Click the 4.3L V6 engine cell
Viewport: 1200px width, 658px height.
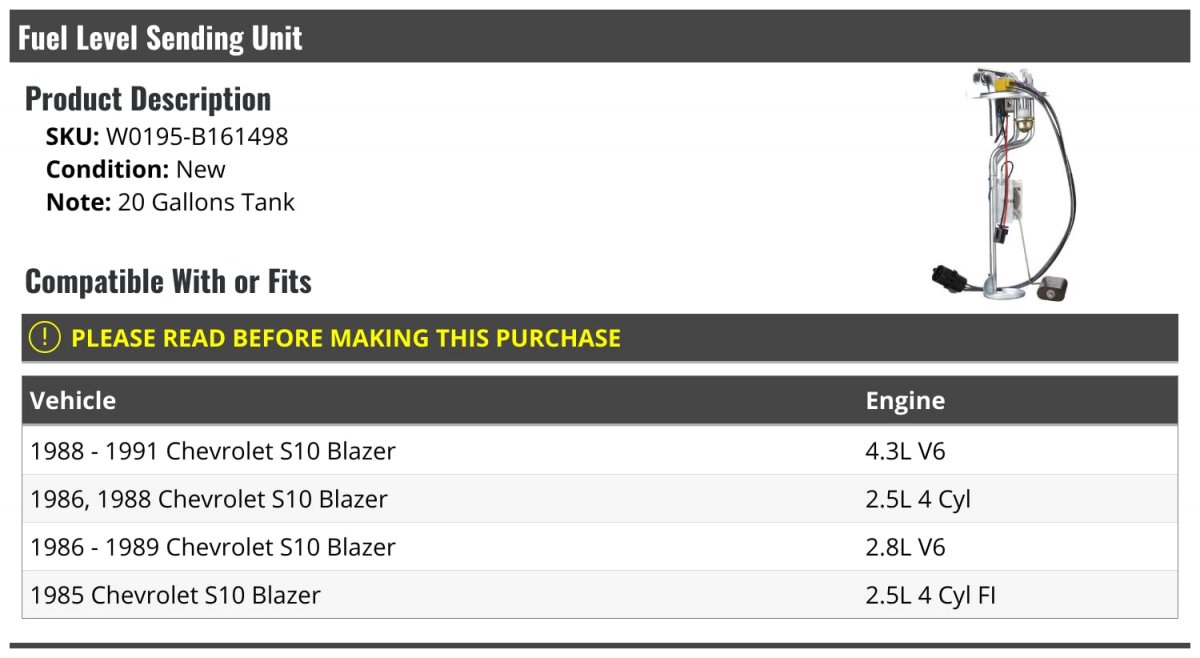click(905, 451)
